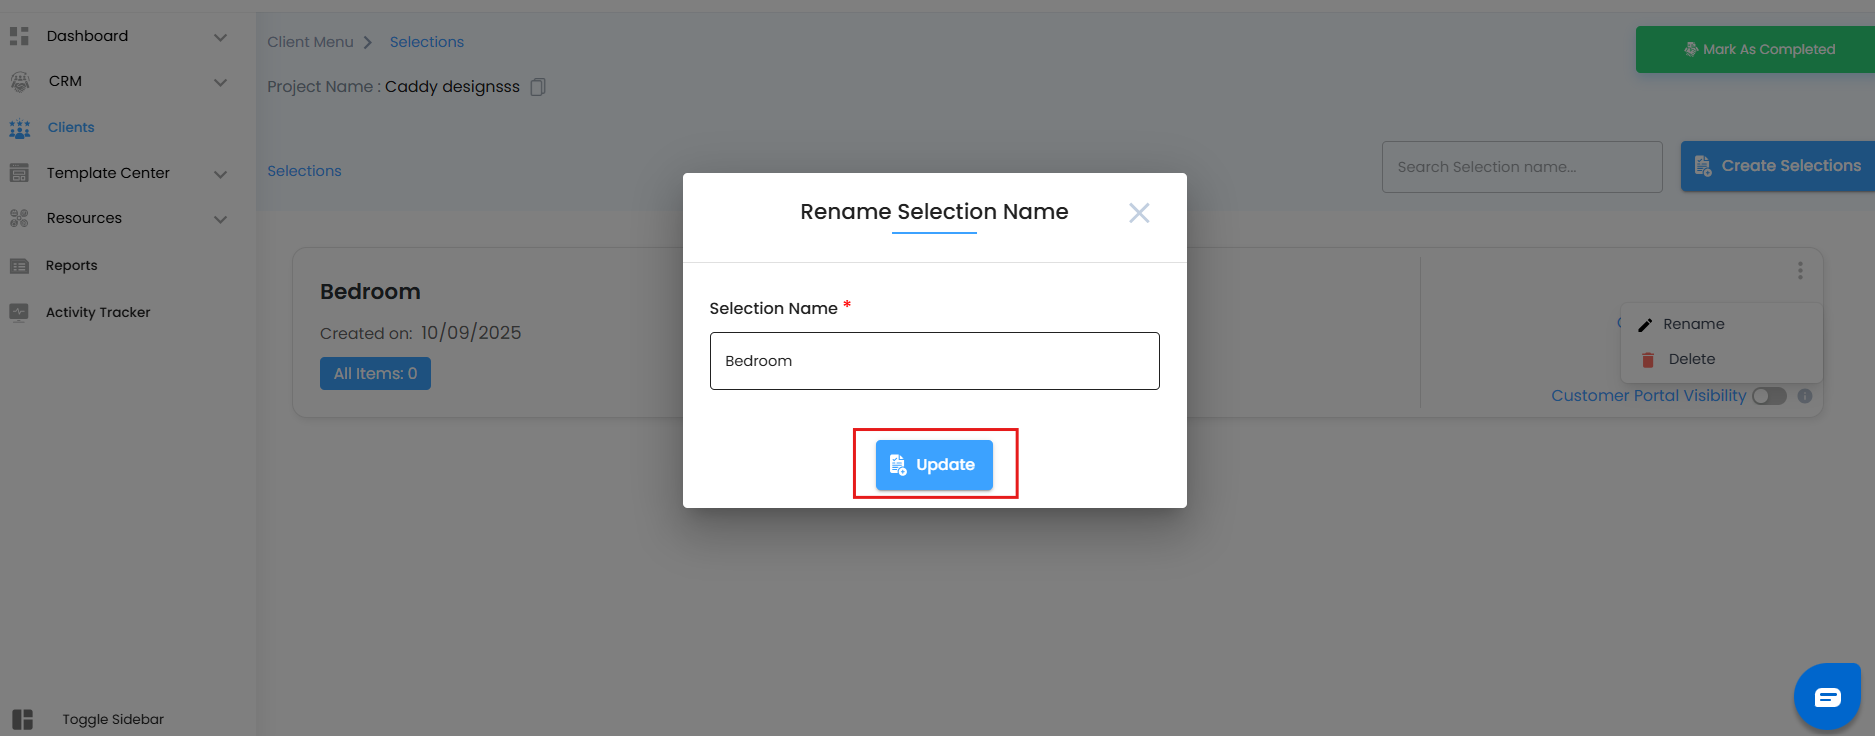Image resolution: width=1875 pixels, height=736 pixels.
Task: Open the chat support bubble icon
Action: pyautogui.click(x=1827, y=697)
